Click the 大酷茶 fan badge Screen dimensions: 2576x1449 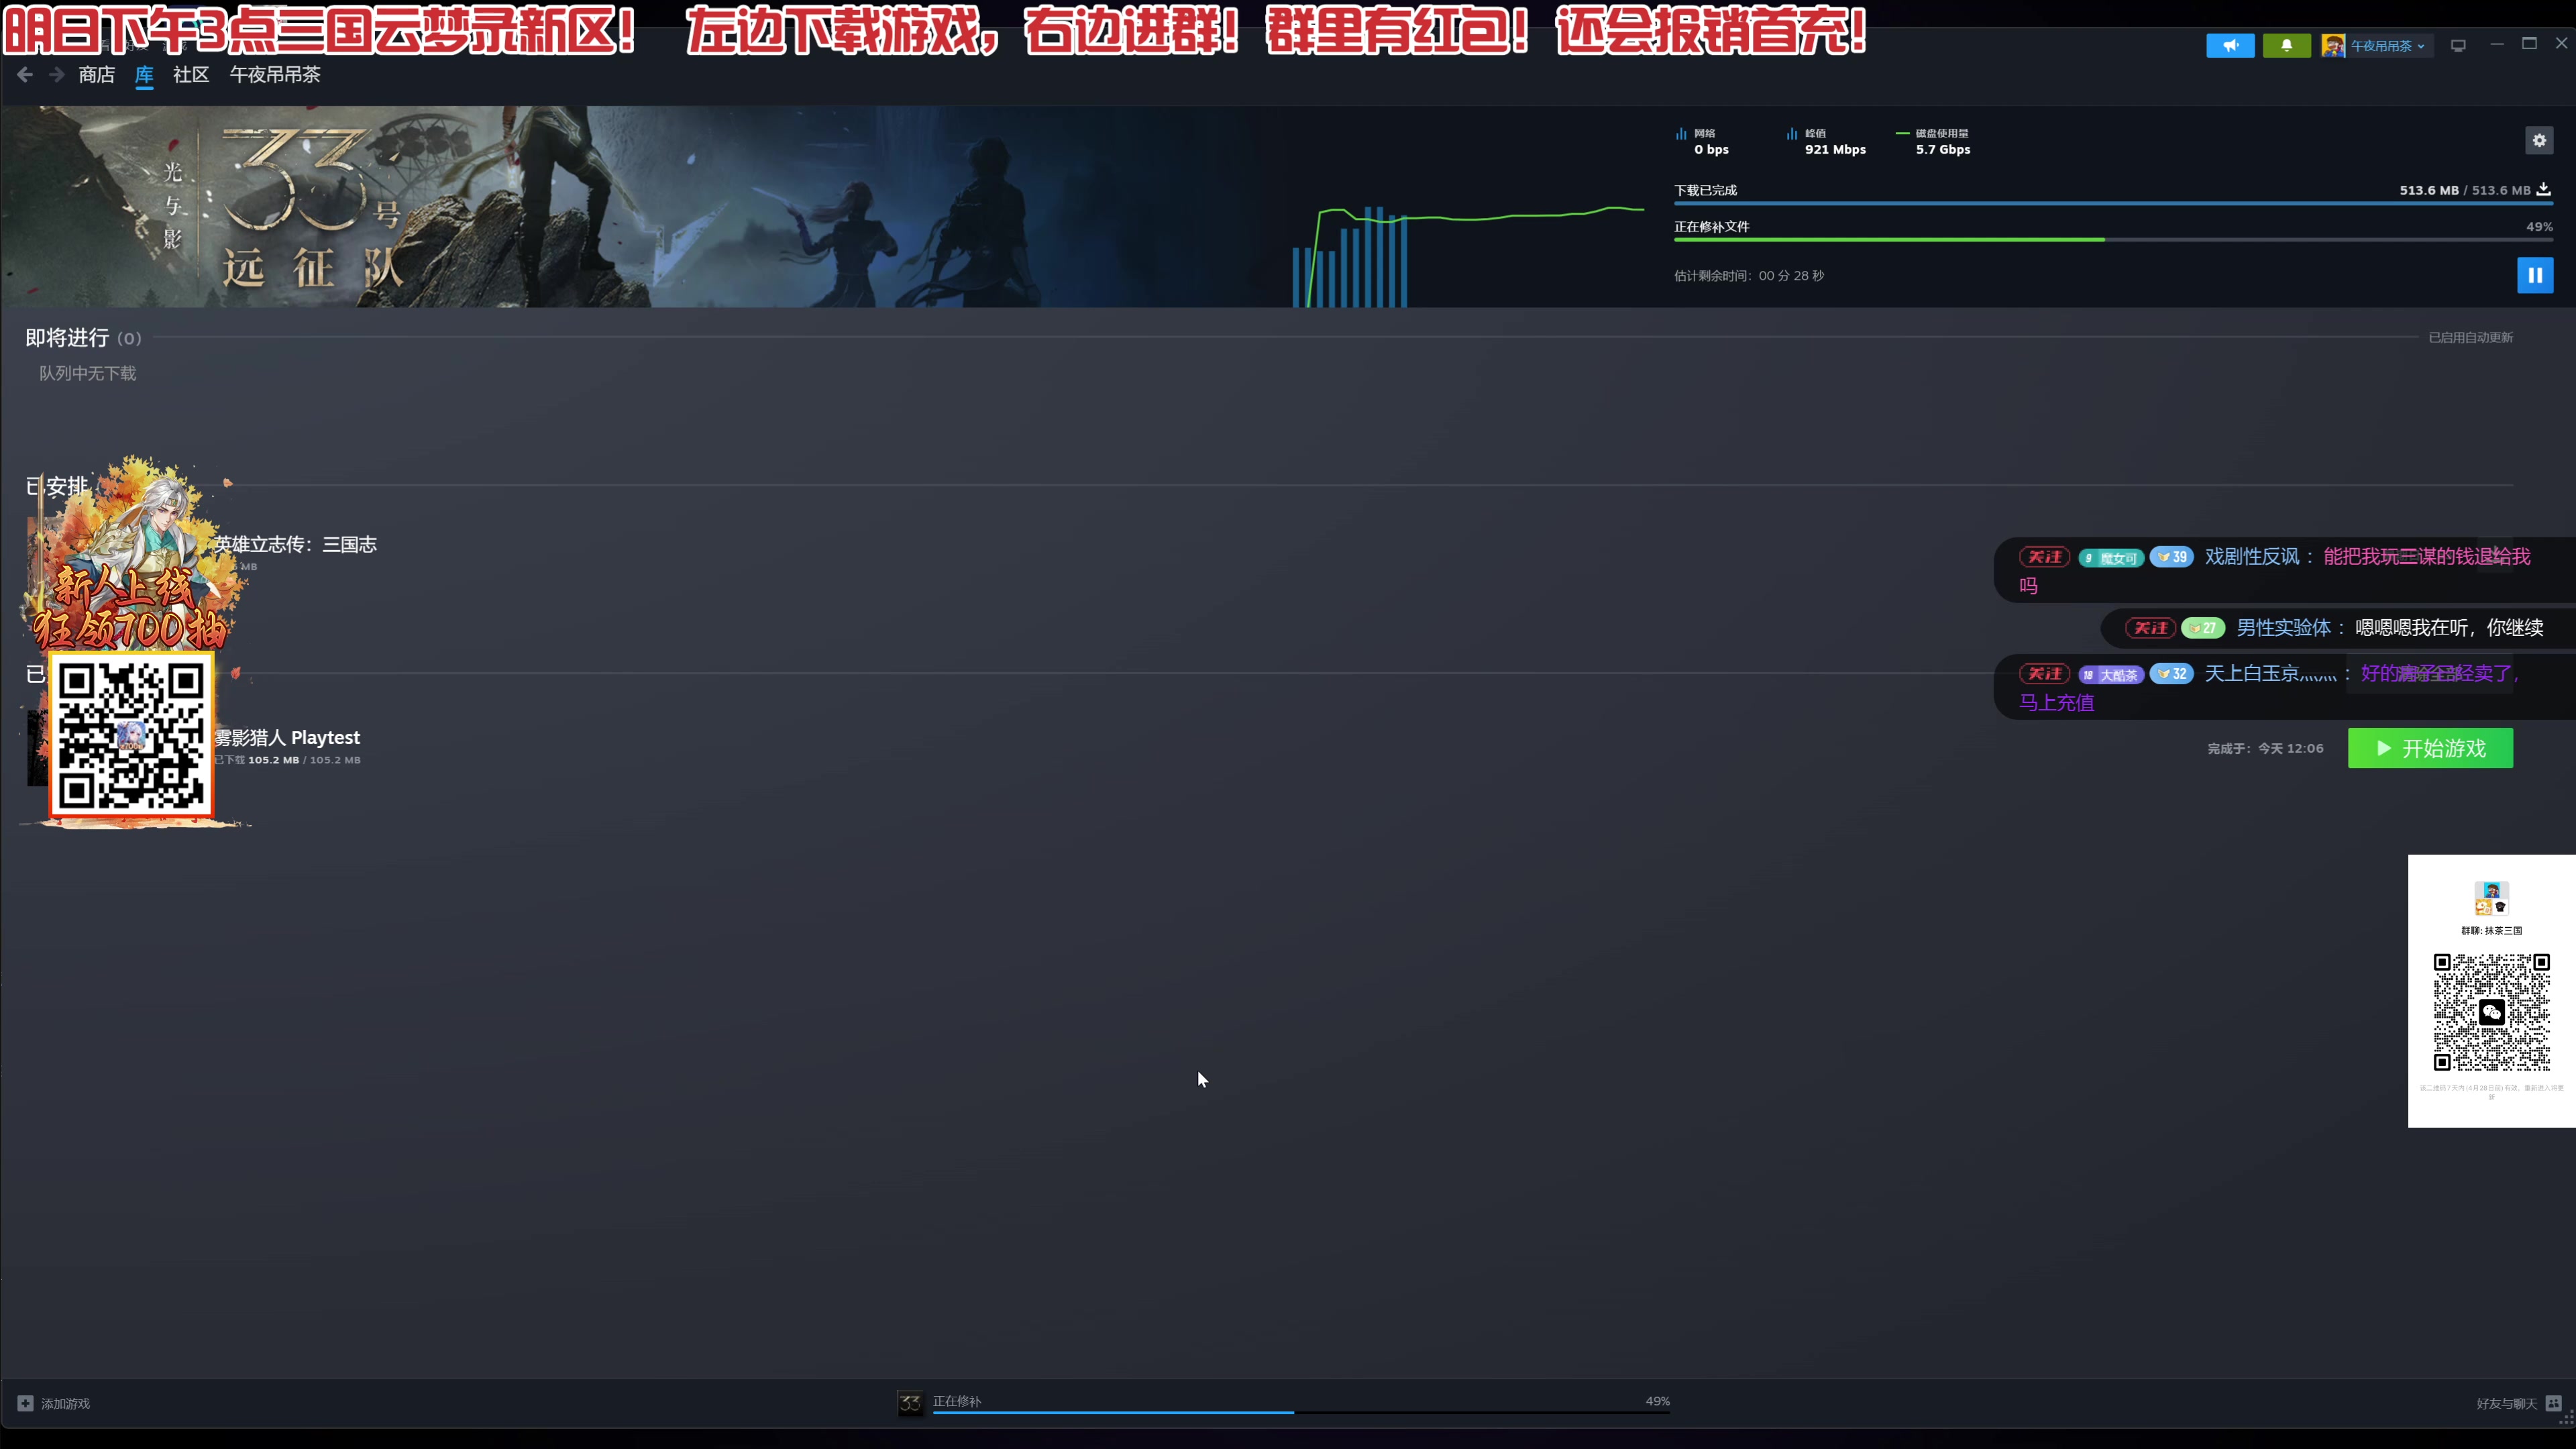click(x=2111, y=675)
